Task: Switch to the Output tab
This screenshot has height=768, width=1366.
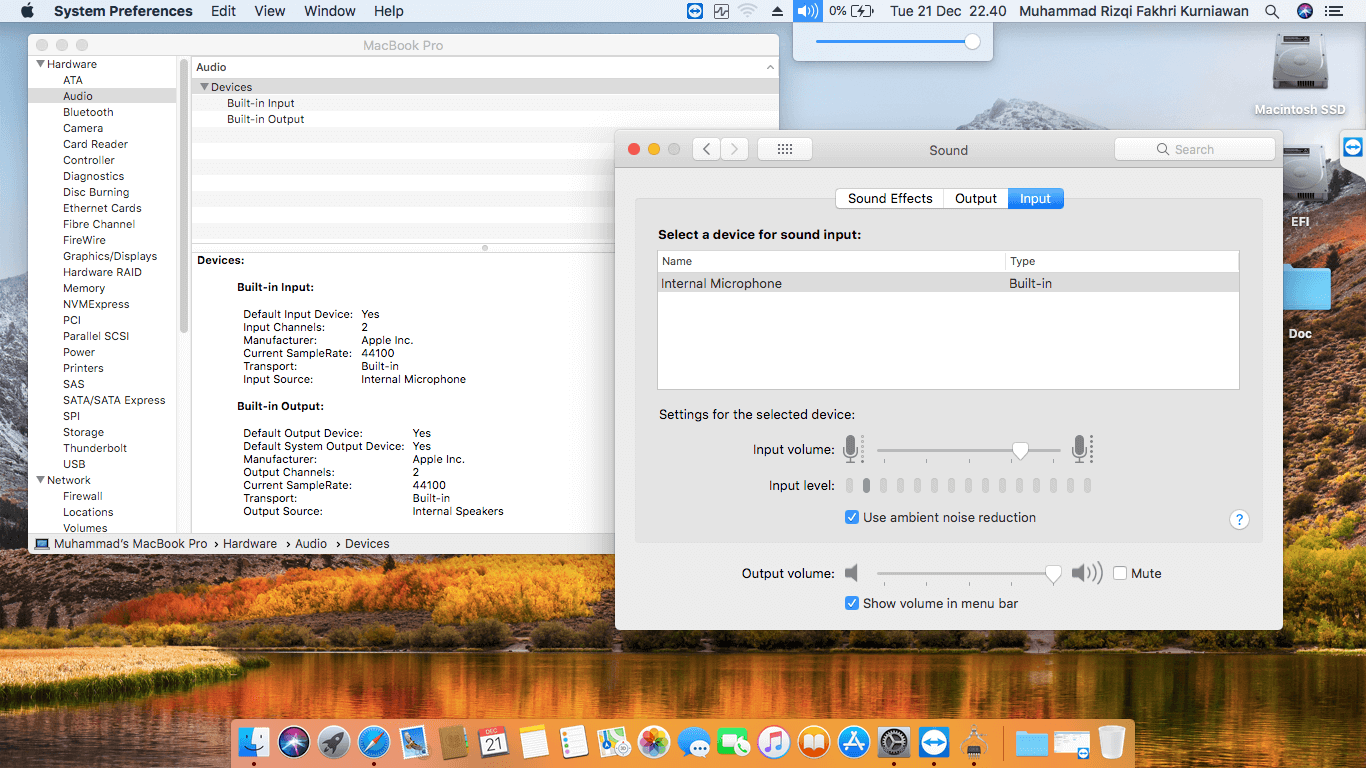Action: 976,198
